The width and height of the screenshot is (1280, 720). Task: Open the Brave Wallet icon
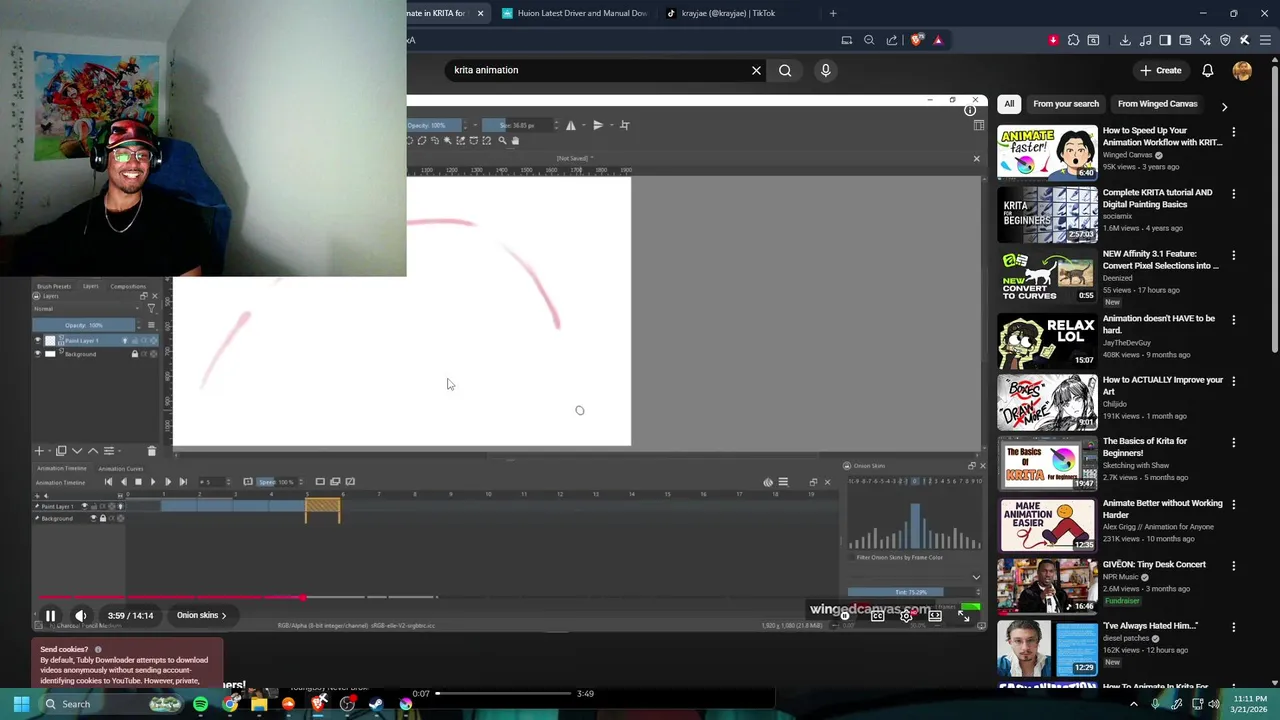pyautogui.click(x=1185, y=40)
